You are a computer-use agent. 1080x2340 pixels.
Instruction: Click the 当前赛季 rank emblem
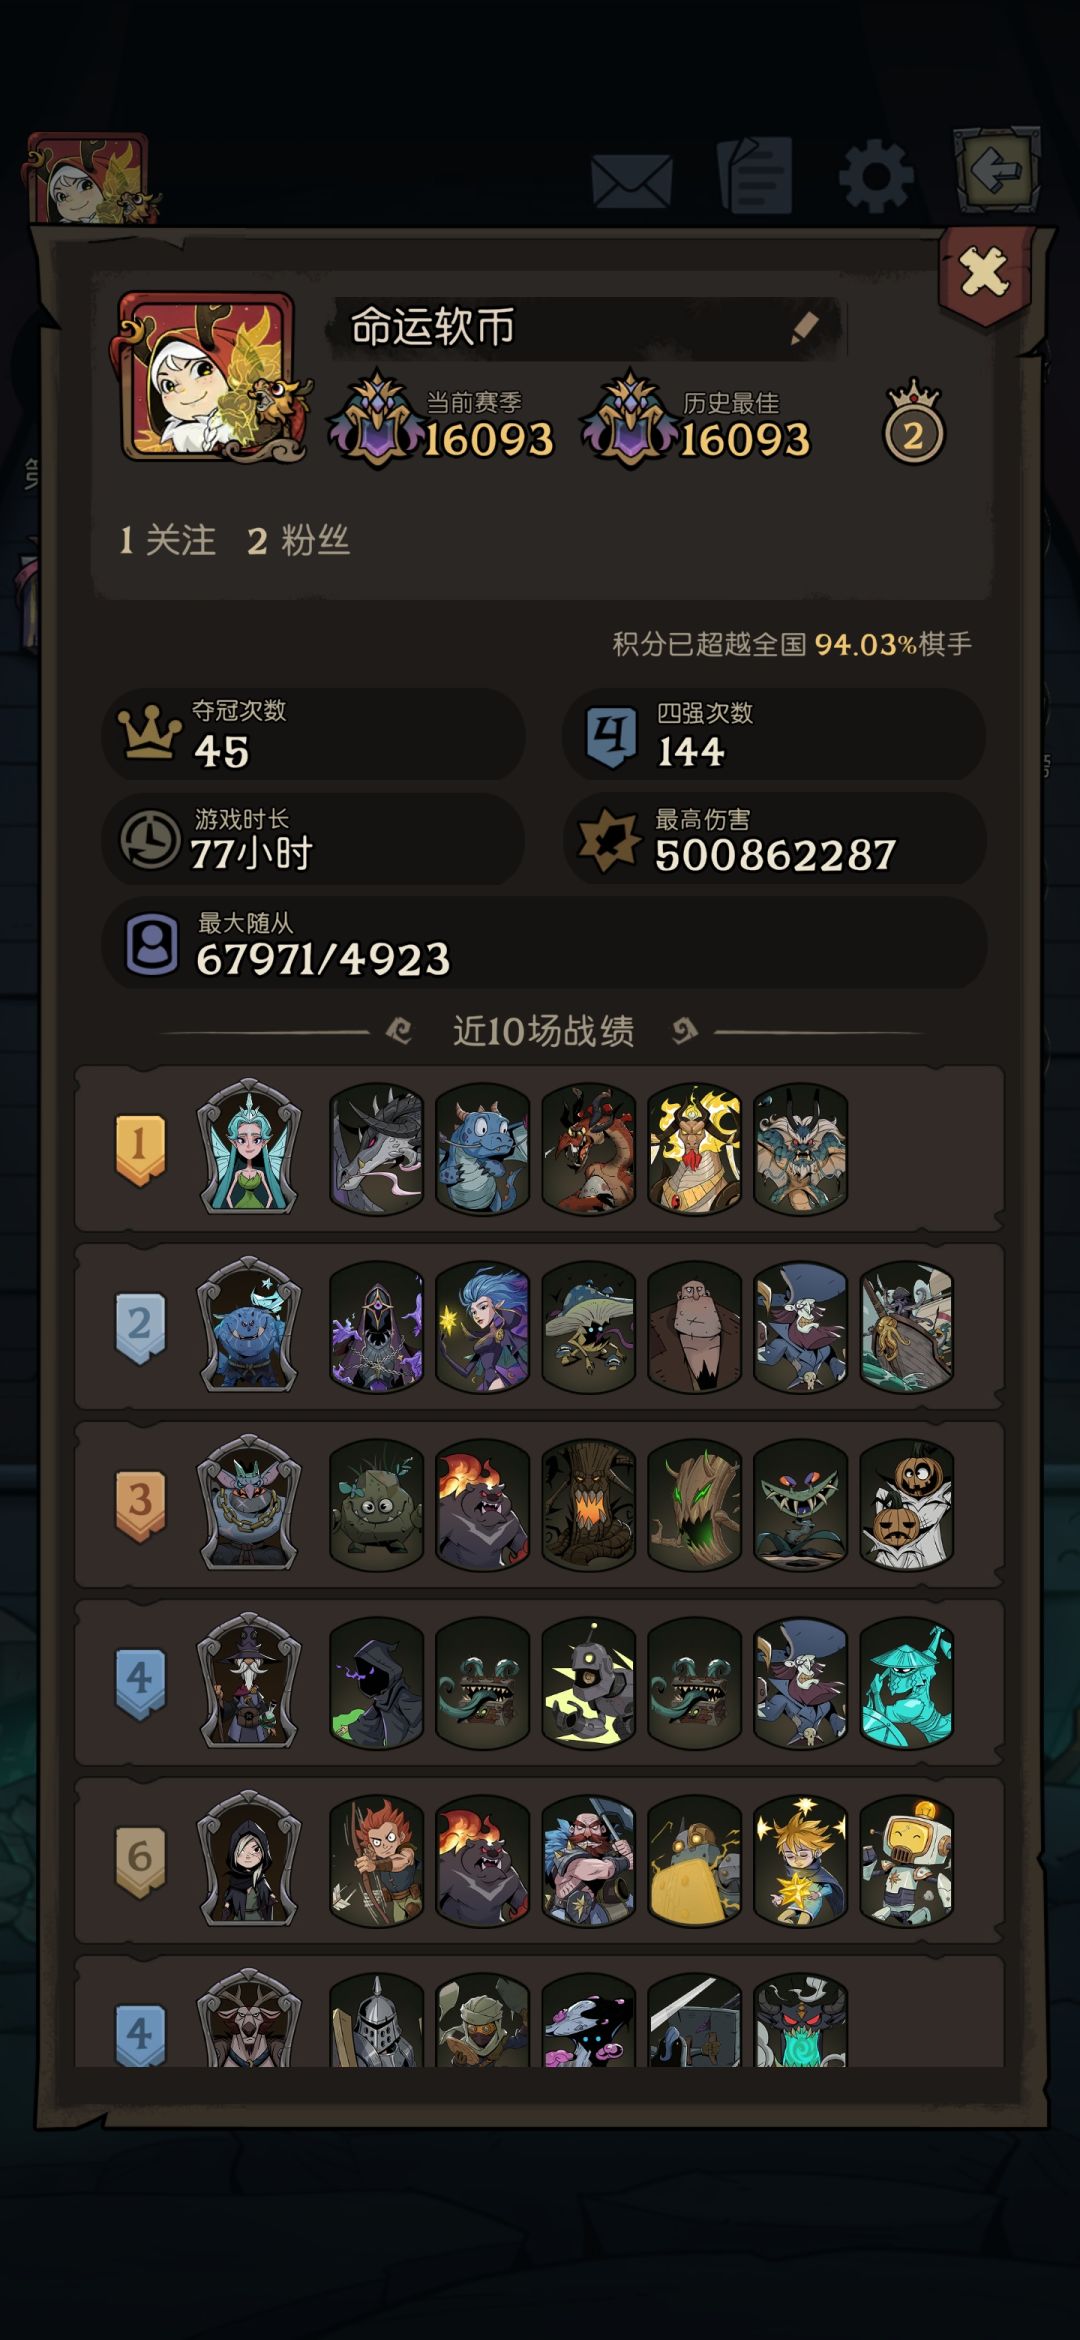point(377,420)
